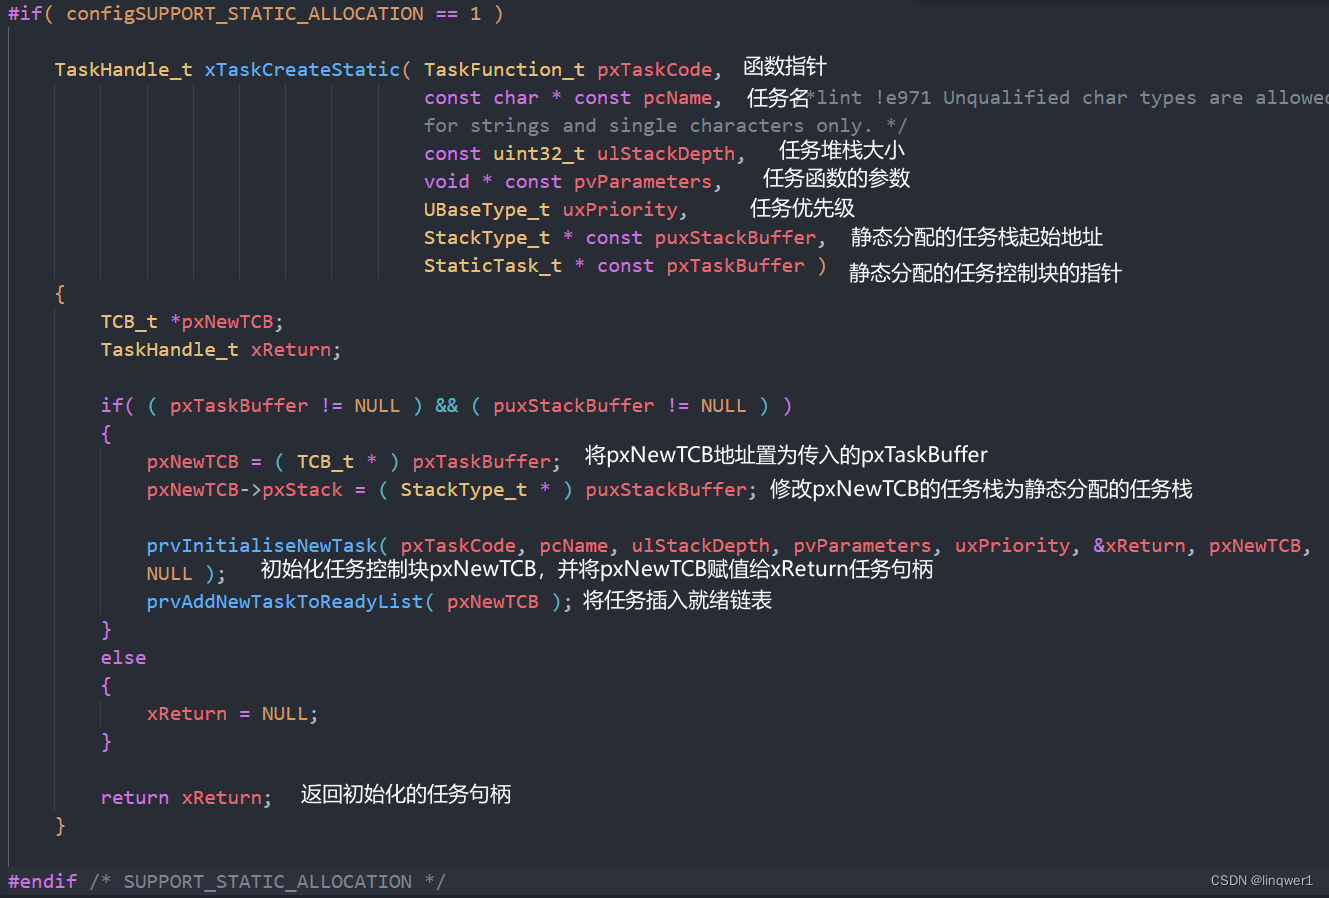Click the 'void * const pvParameters' parameter name
This screenshot has height=898, width=1329.
(643, 182)
